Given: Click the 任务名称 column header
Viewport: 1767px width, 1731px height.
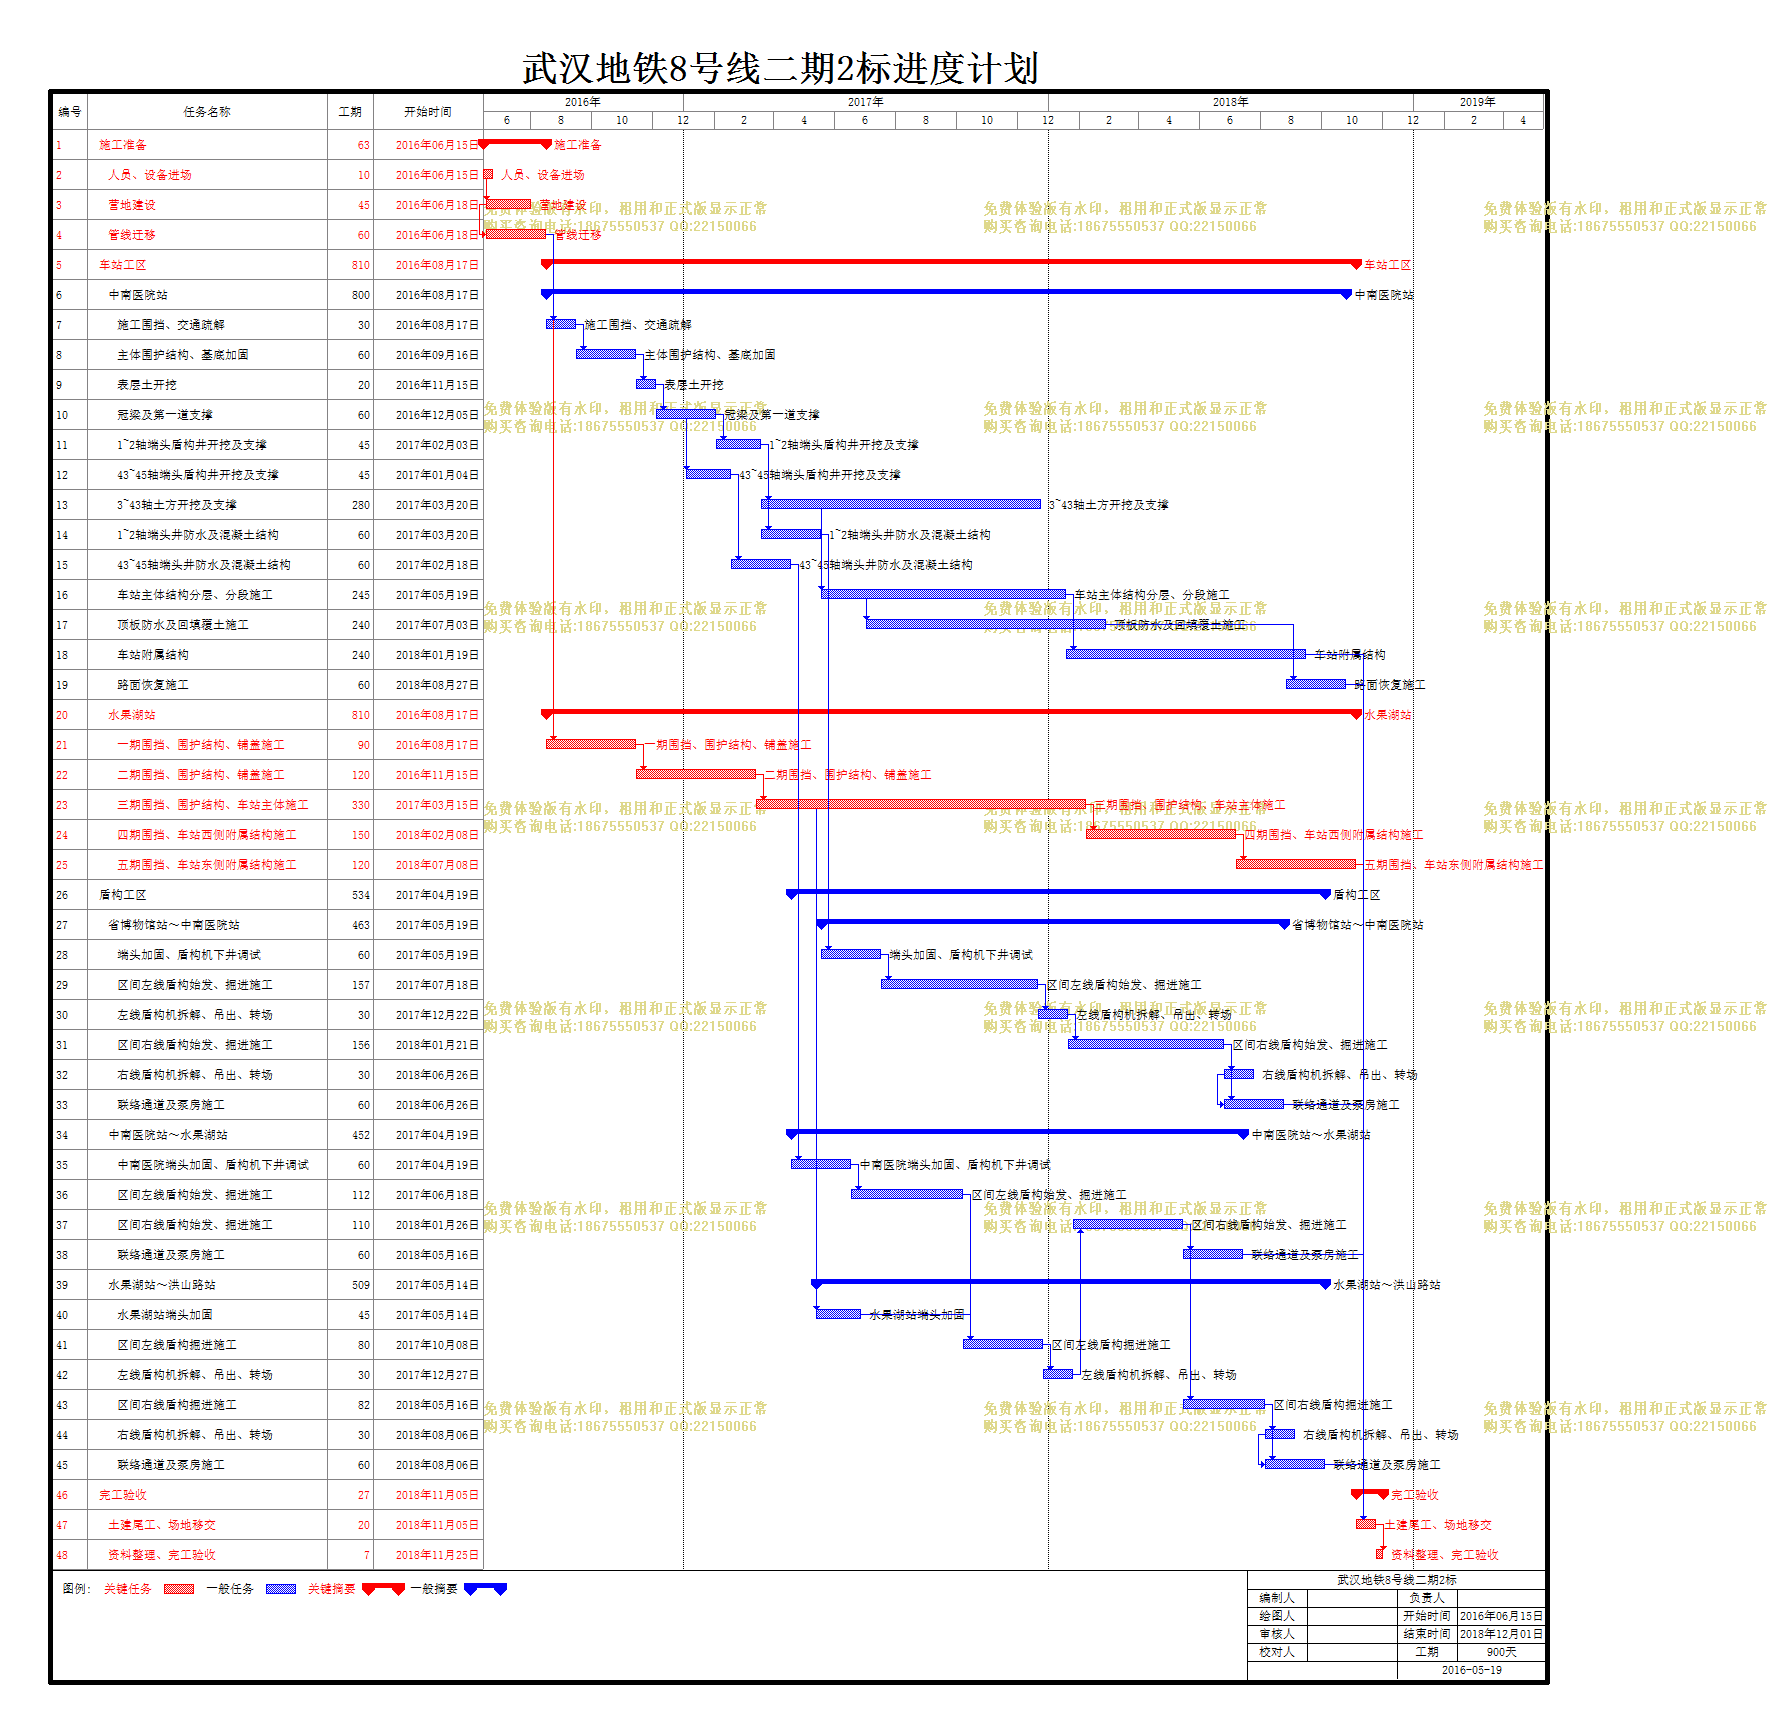Looking at the screenshot, I should pyautogui.click(x=207, y=112).
